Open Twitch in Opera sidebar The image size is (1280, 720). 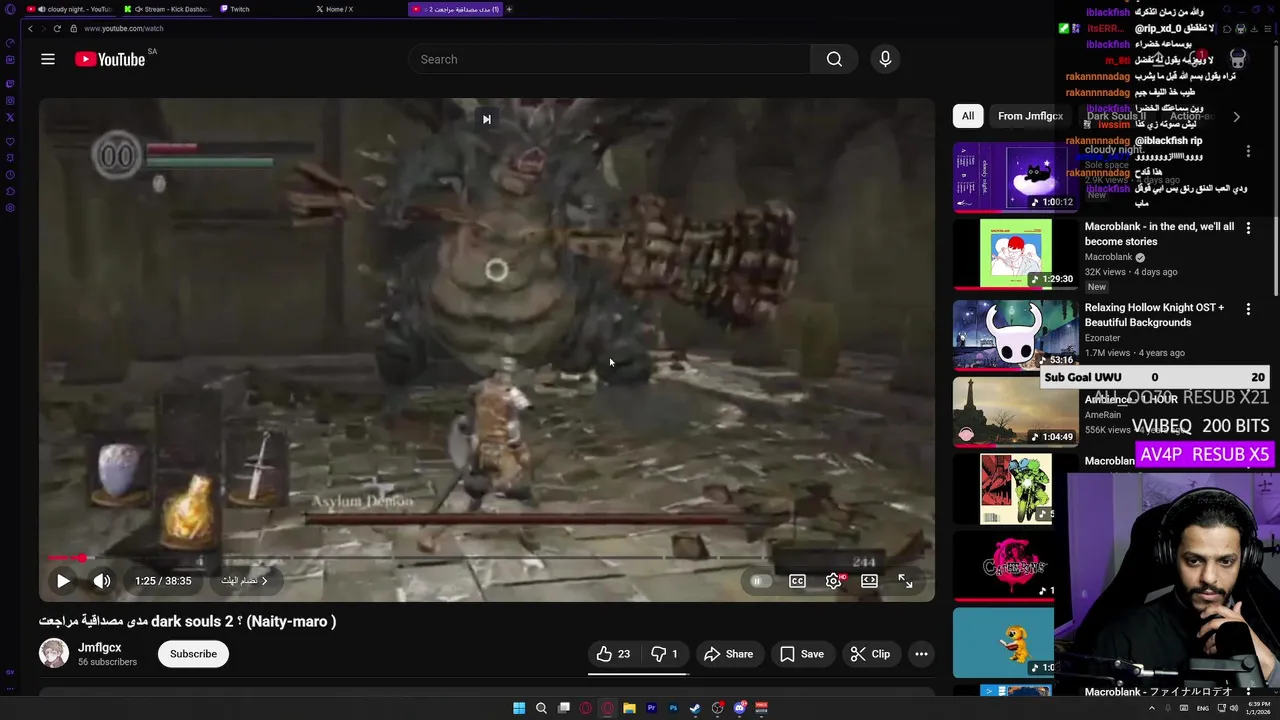[x=10, y=83]
